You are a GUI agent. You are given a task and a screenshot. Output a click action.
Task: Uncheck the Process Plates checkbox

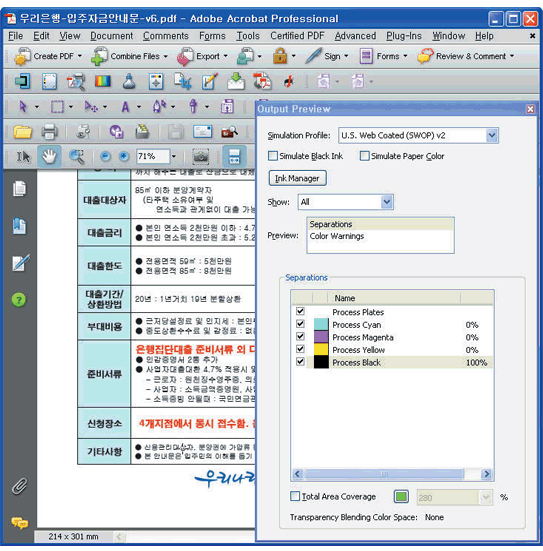[300, 311]
